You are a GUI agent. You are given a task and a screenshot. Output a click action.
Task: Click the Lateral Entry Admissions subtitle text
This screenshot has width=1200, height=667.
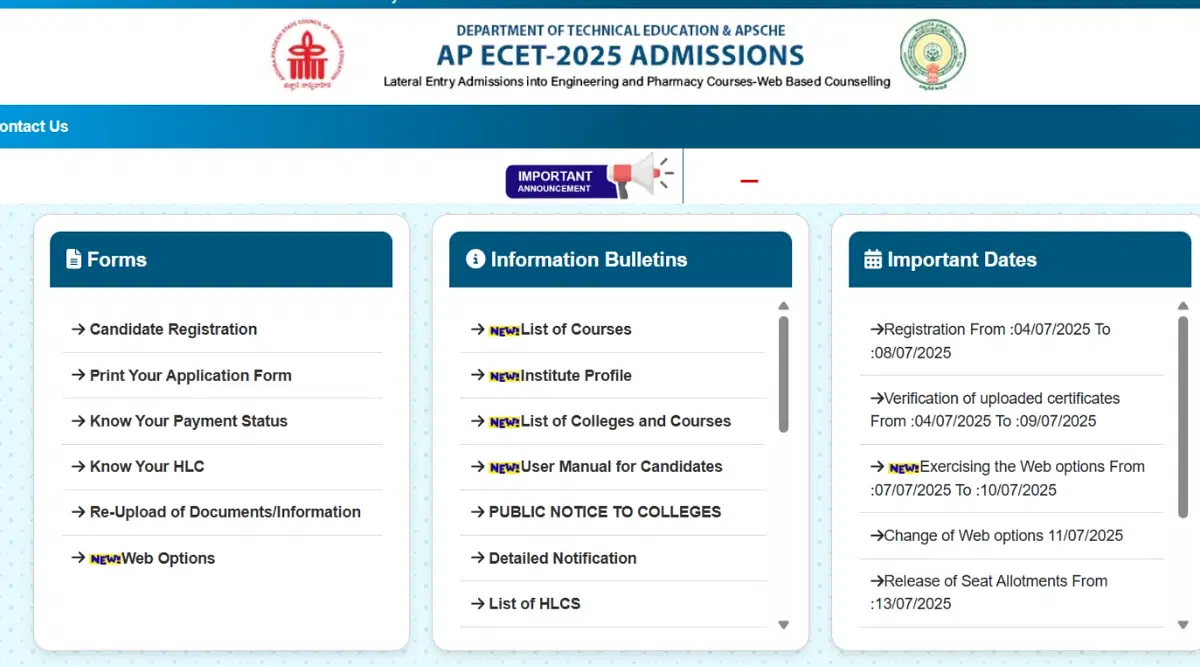click(637, 82)
